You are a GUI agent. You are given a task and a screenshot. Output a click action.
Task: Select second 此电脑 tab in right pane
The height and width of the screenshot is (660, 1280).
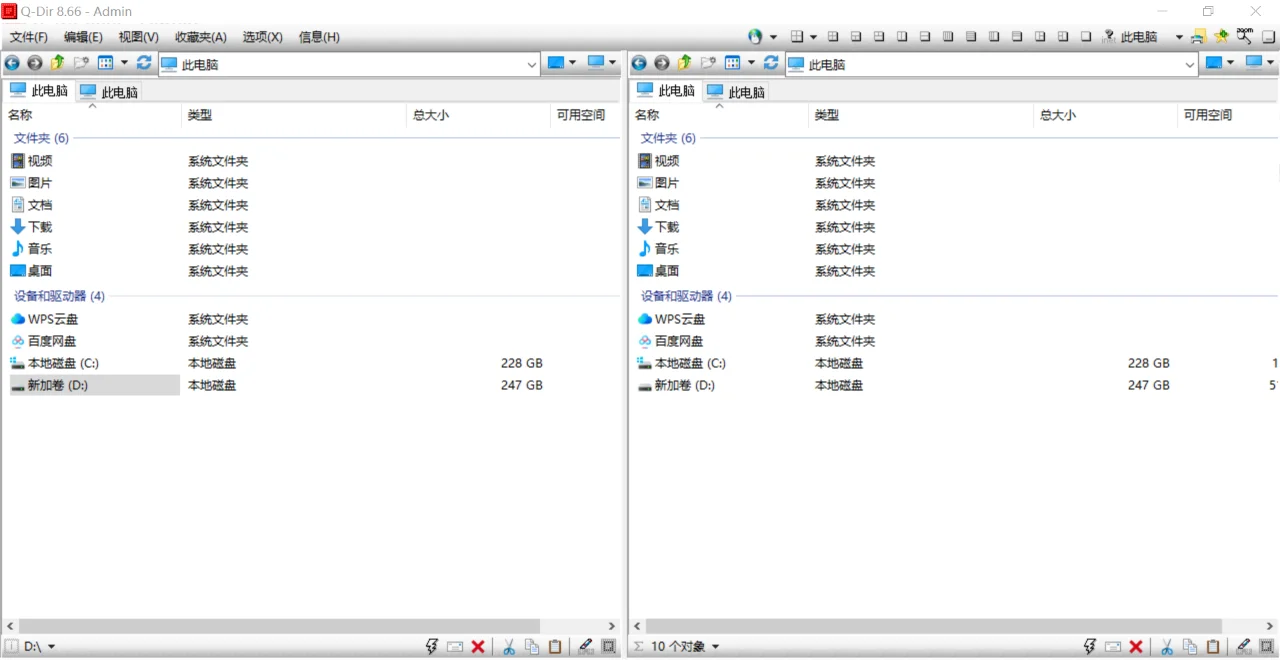click(736, 92)
